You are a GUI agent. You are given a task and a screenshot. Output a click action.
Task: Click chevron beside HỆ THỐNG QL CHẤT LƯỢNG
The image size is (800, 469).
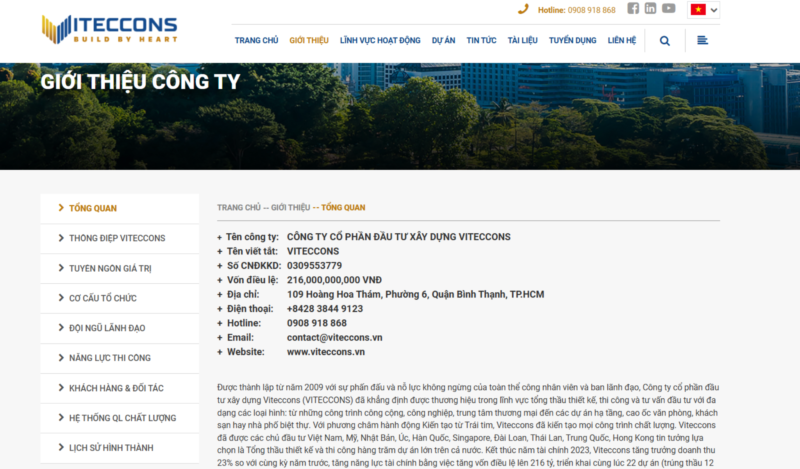click(x=61, y=417)
